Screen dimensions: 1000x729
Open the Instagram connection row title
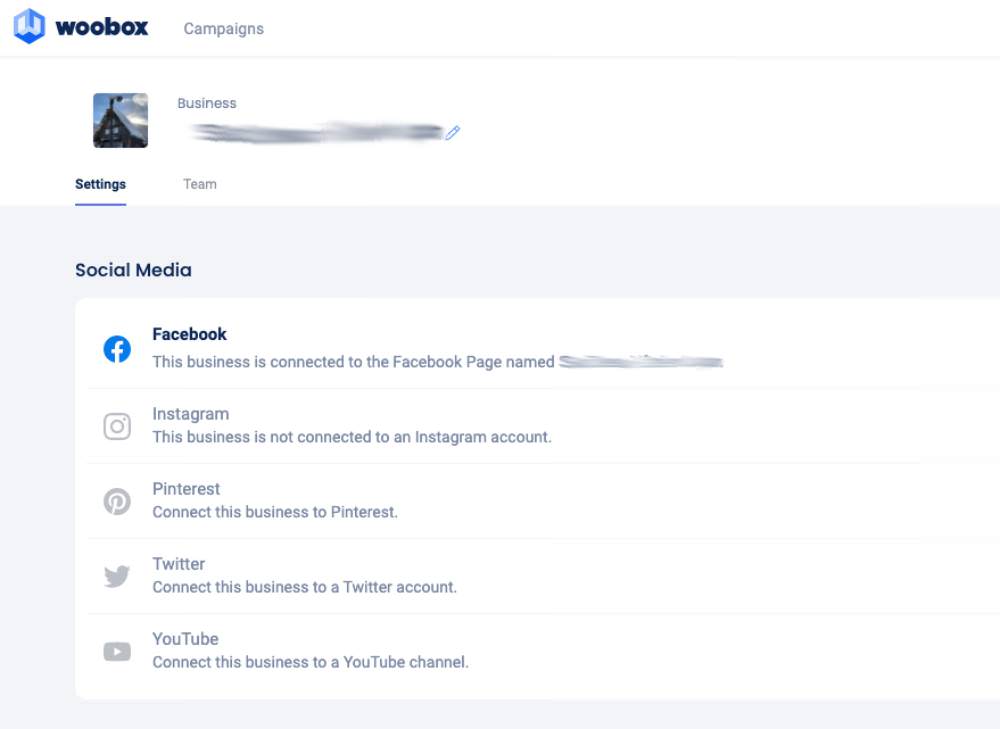pos(191,414)
